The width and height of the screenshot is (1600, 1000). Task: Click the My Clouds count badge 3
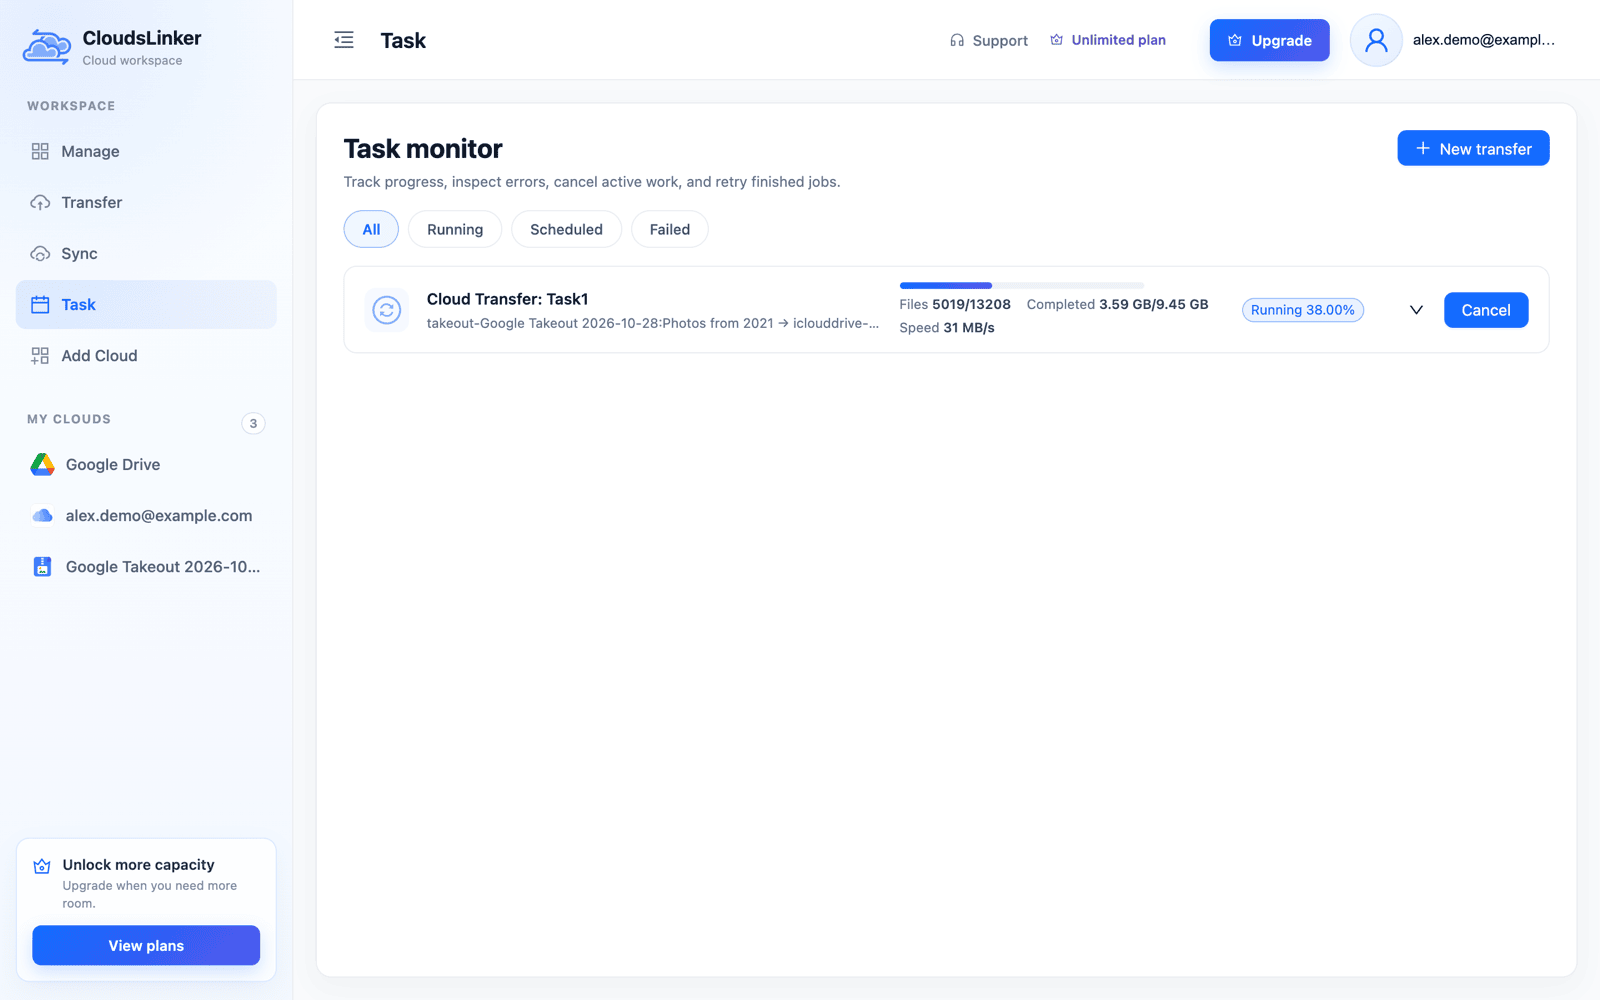[253, 423]
